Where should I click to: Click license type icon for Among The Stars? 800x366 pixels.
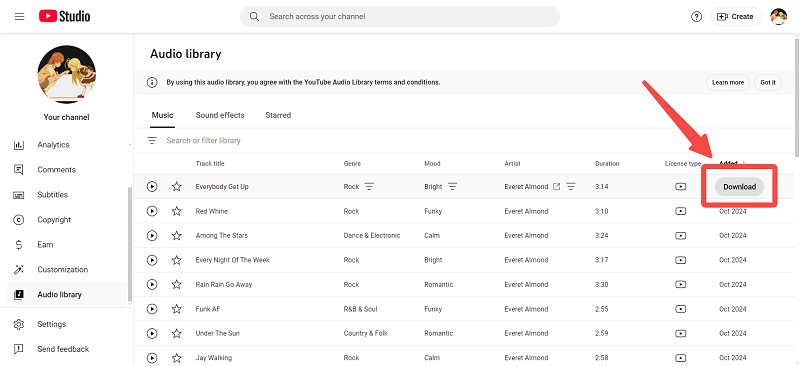(680, 236)
